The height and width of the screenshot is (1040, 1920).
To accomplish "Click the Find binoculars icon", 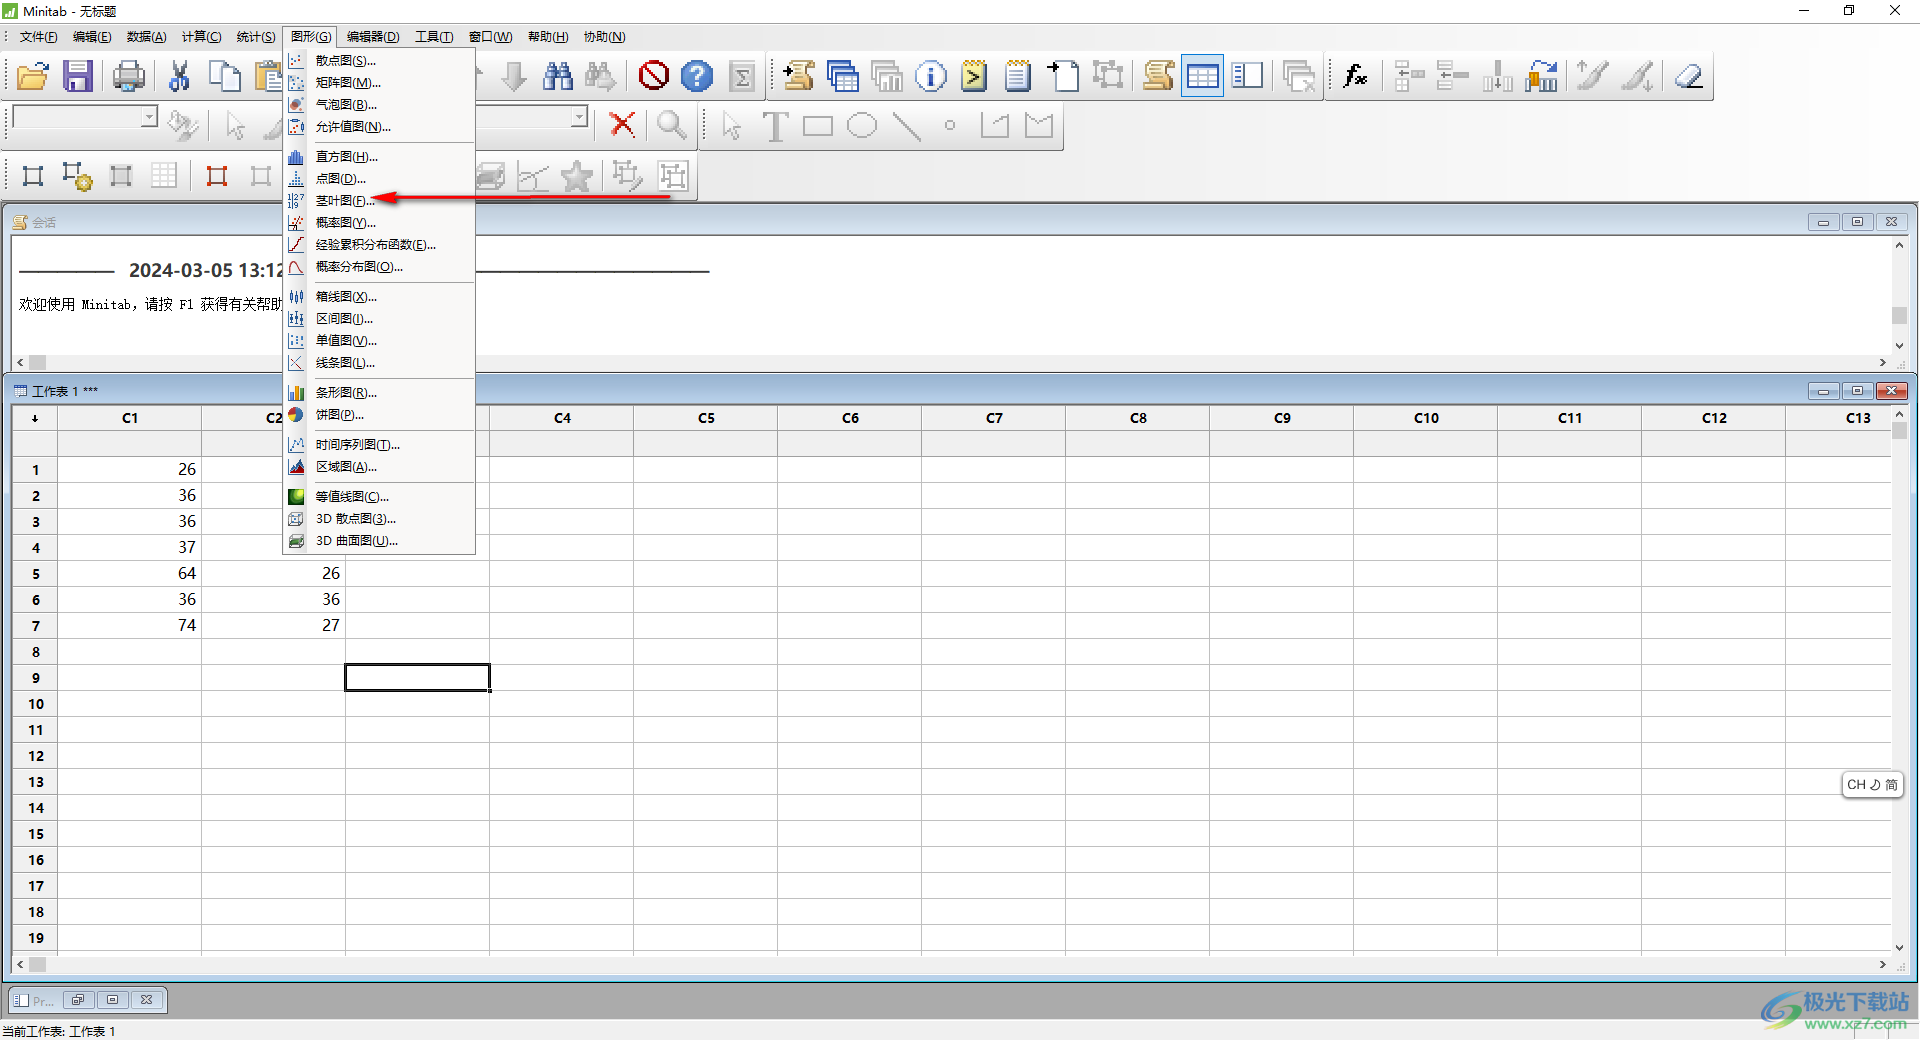I will [x=558, y=76].
